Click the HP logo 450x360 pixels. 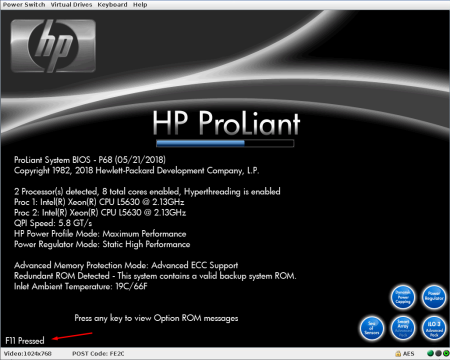click(x=53, y=46)
